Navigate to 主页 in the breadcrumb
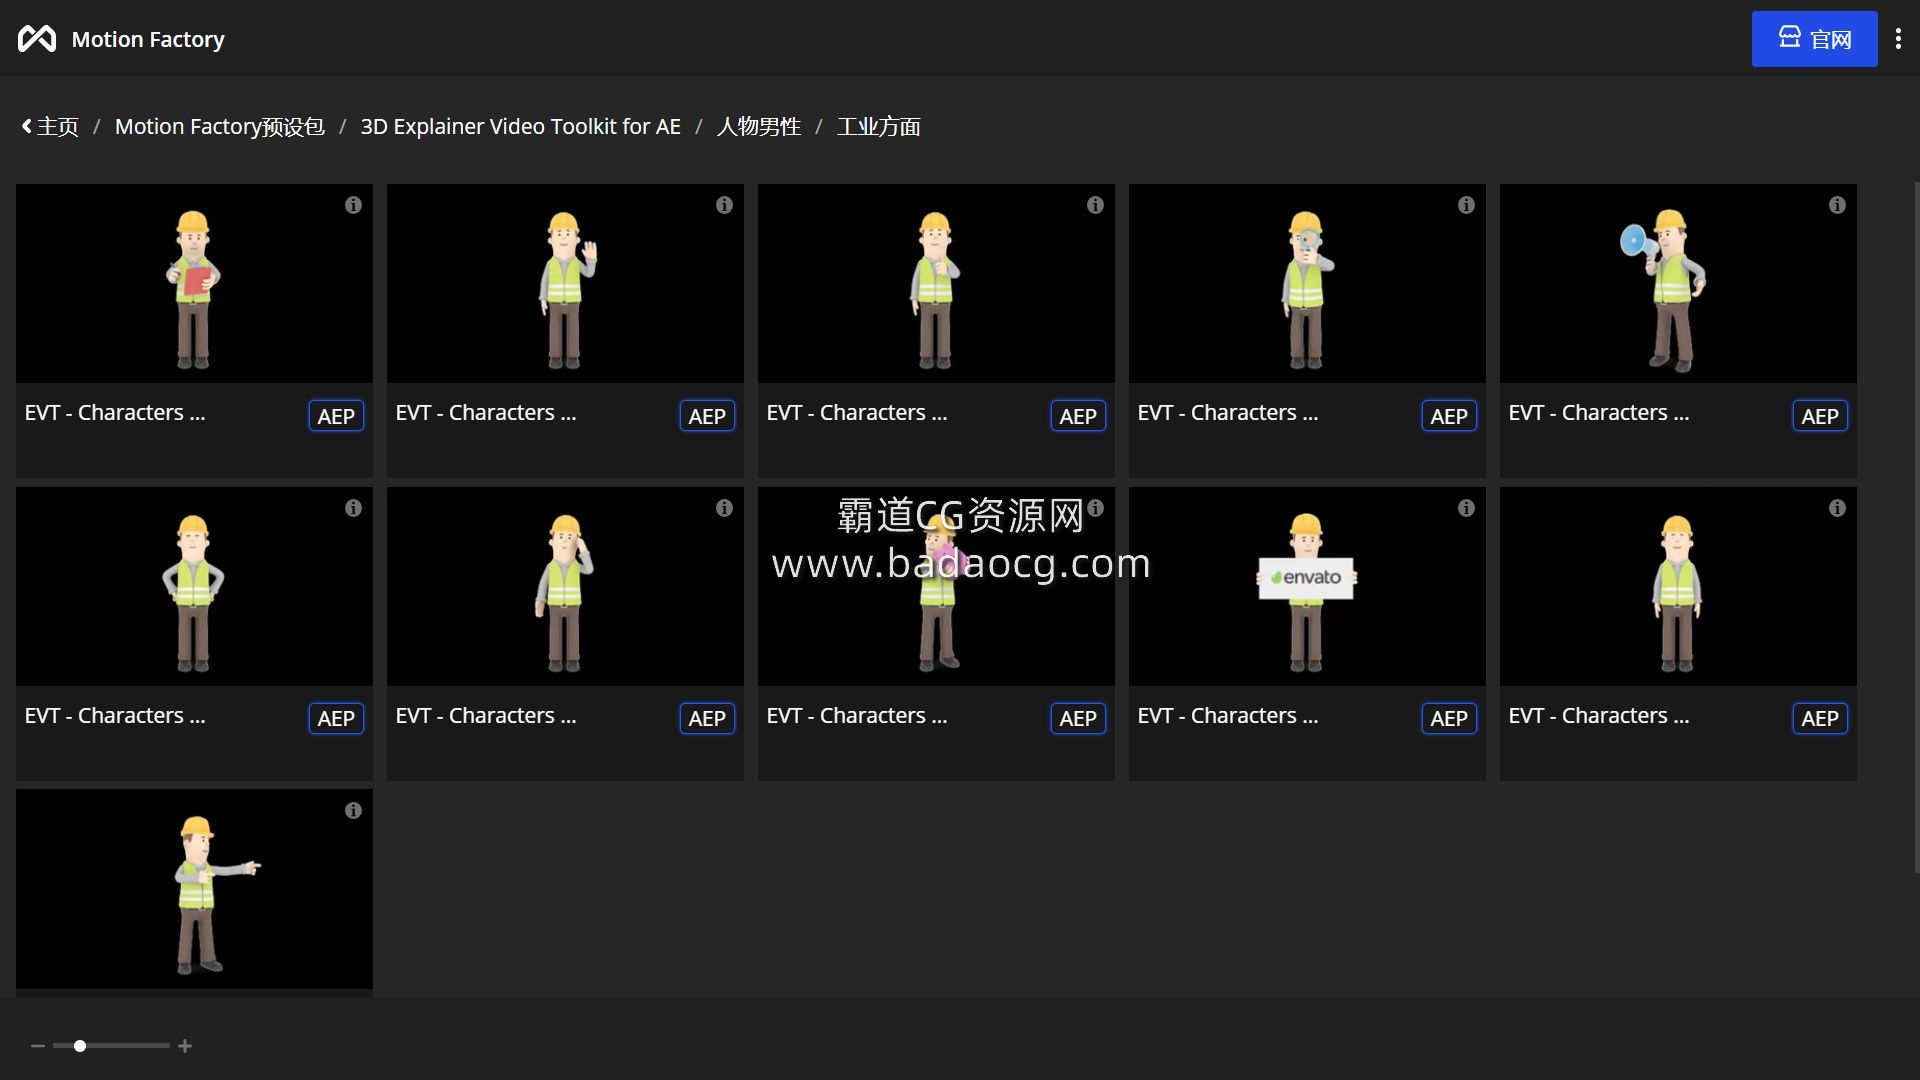Viewport: 1920px width, 1080px height. [58, 127]
